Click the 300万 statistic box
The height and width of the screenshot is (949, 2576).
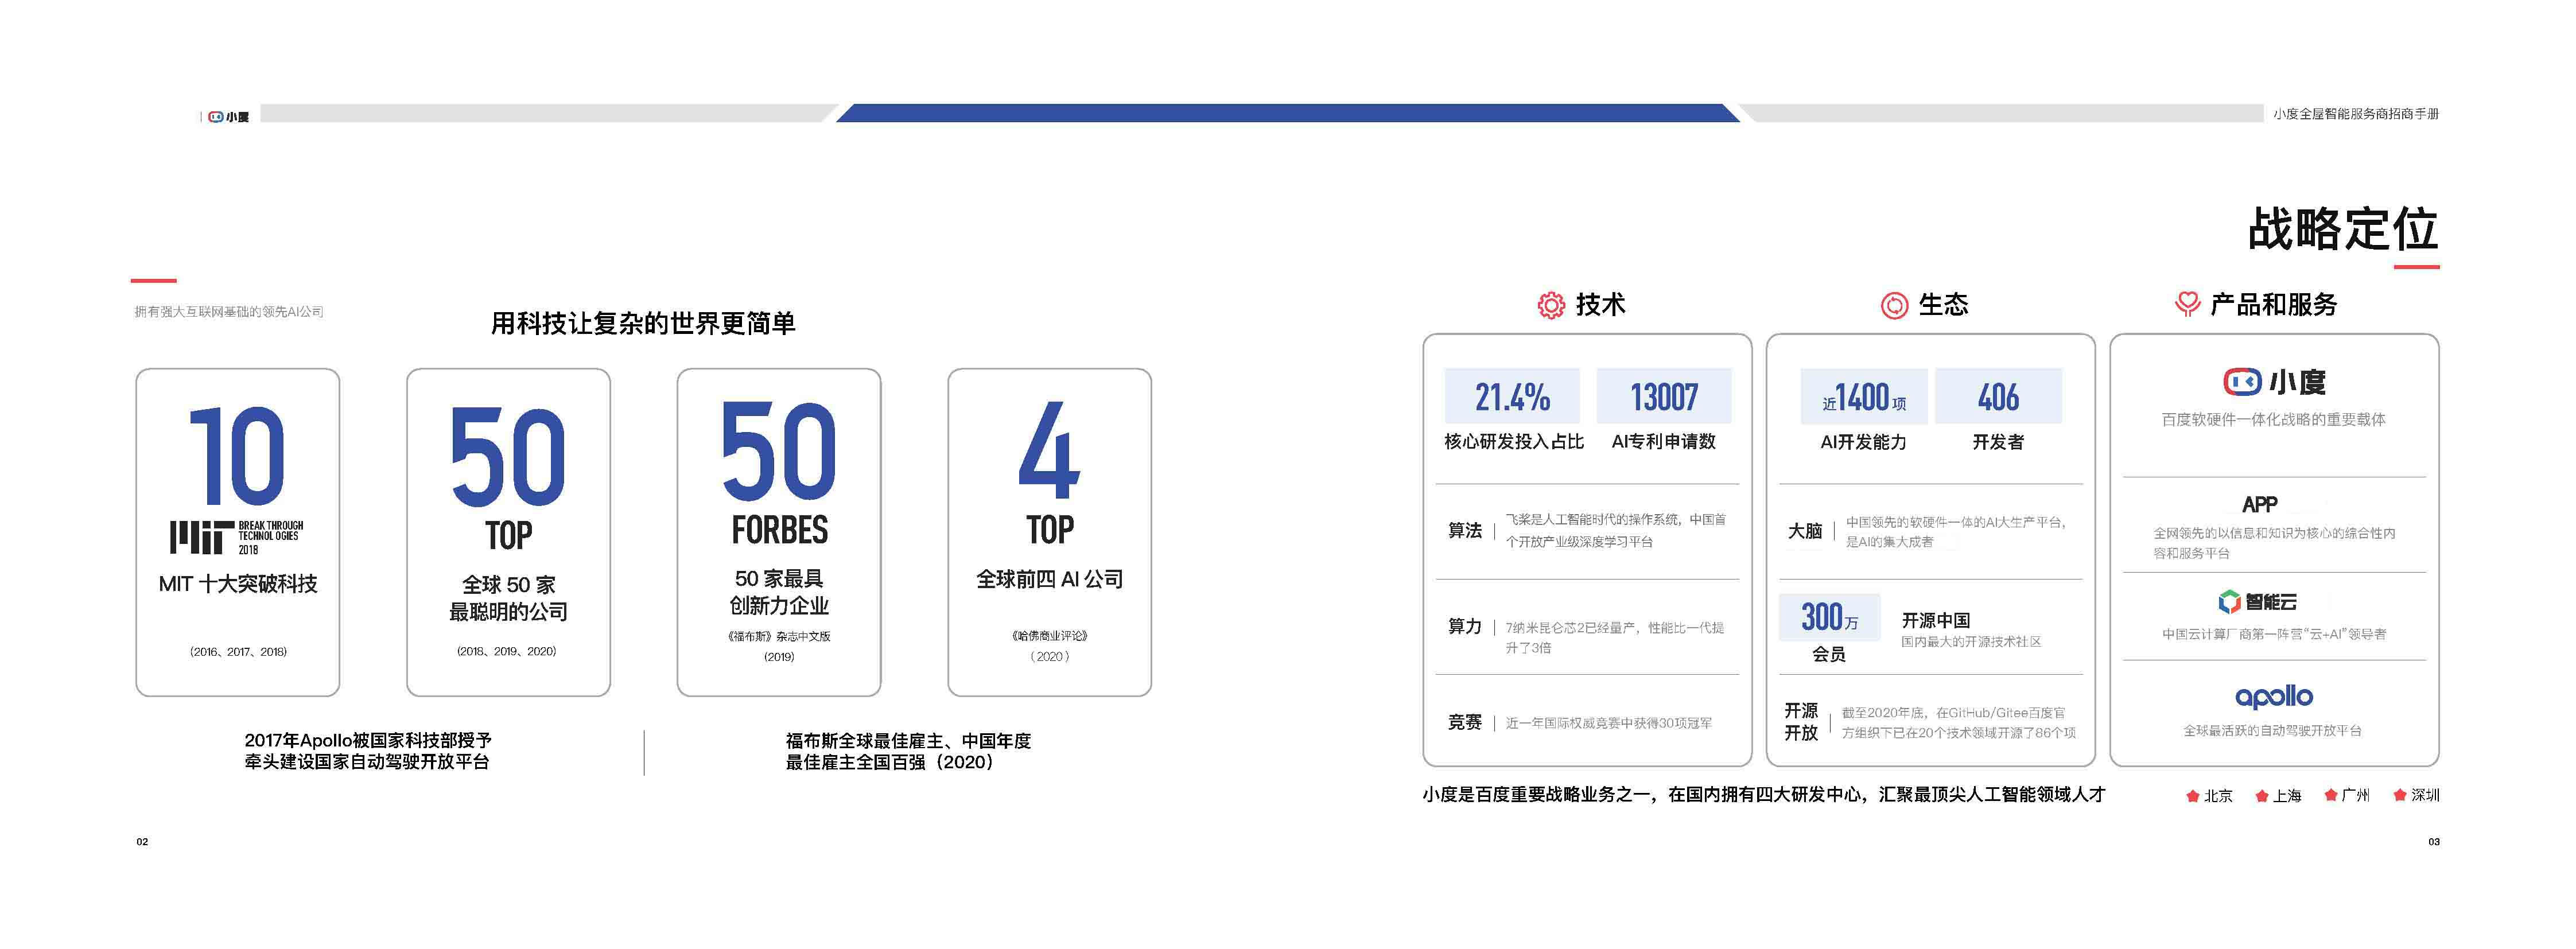pyautogui.click(x=1829, y=617)
